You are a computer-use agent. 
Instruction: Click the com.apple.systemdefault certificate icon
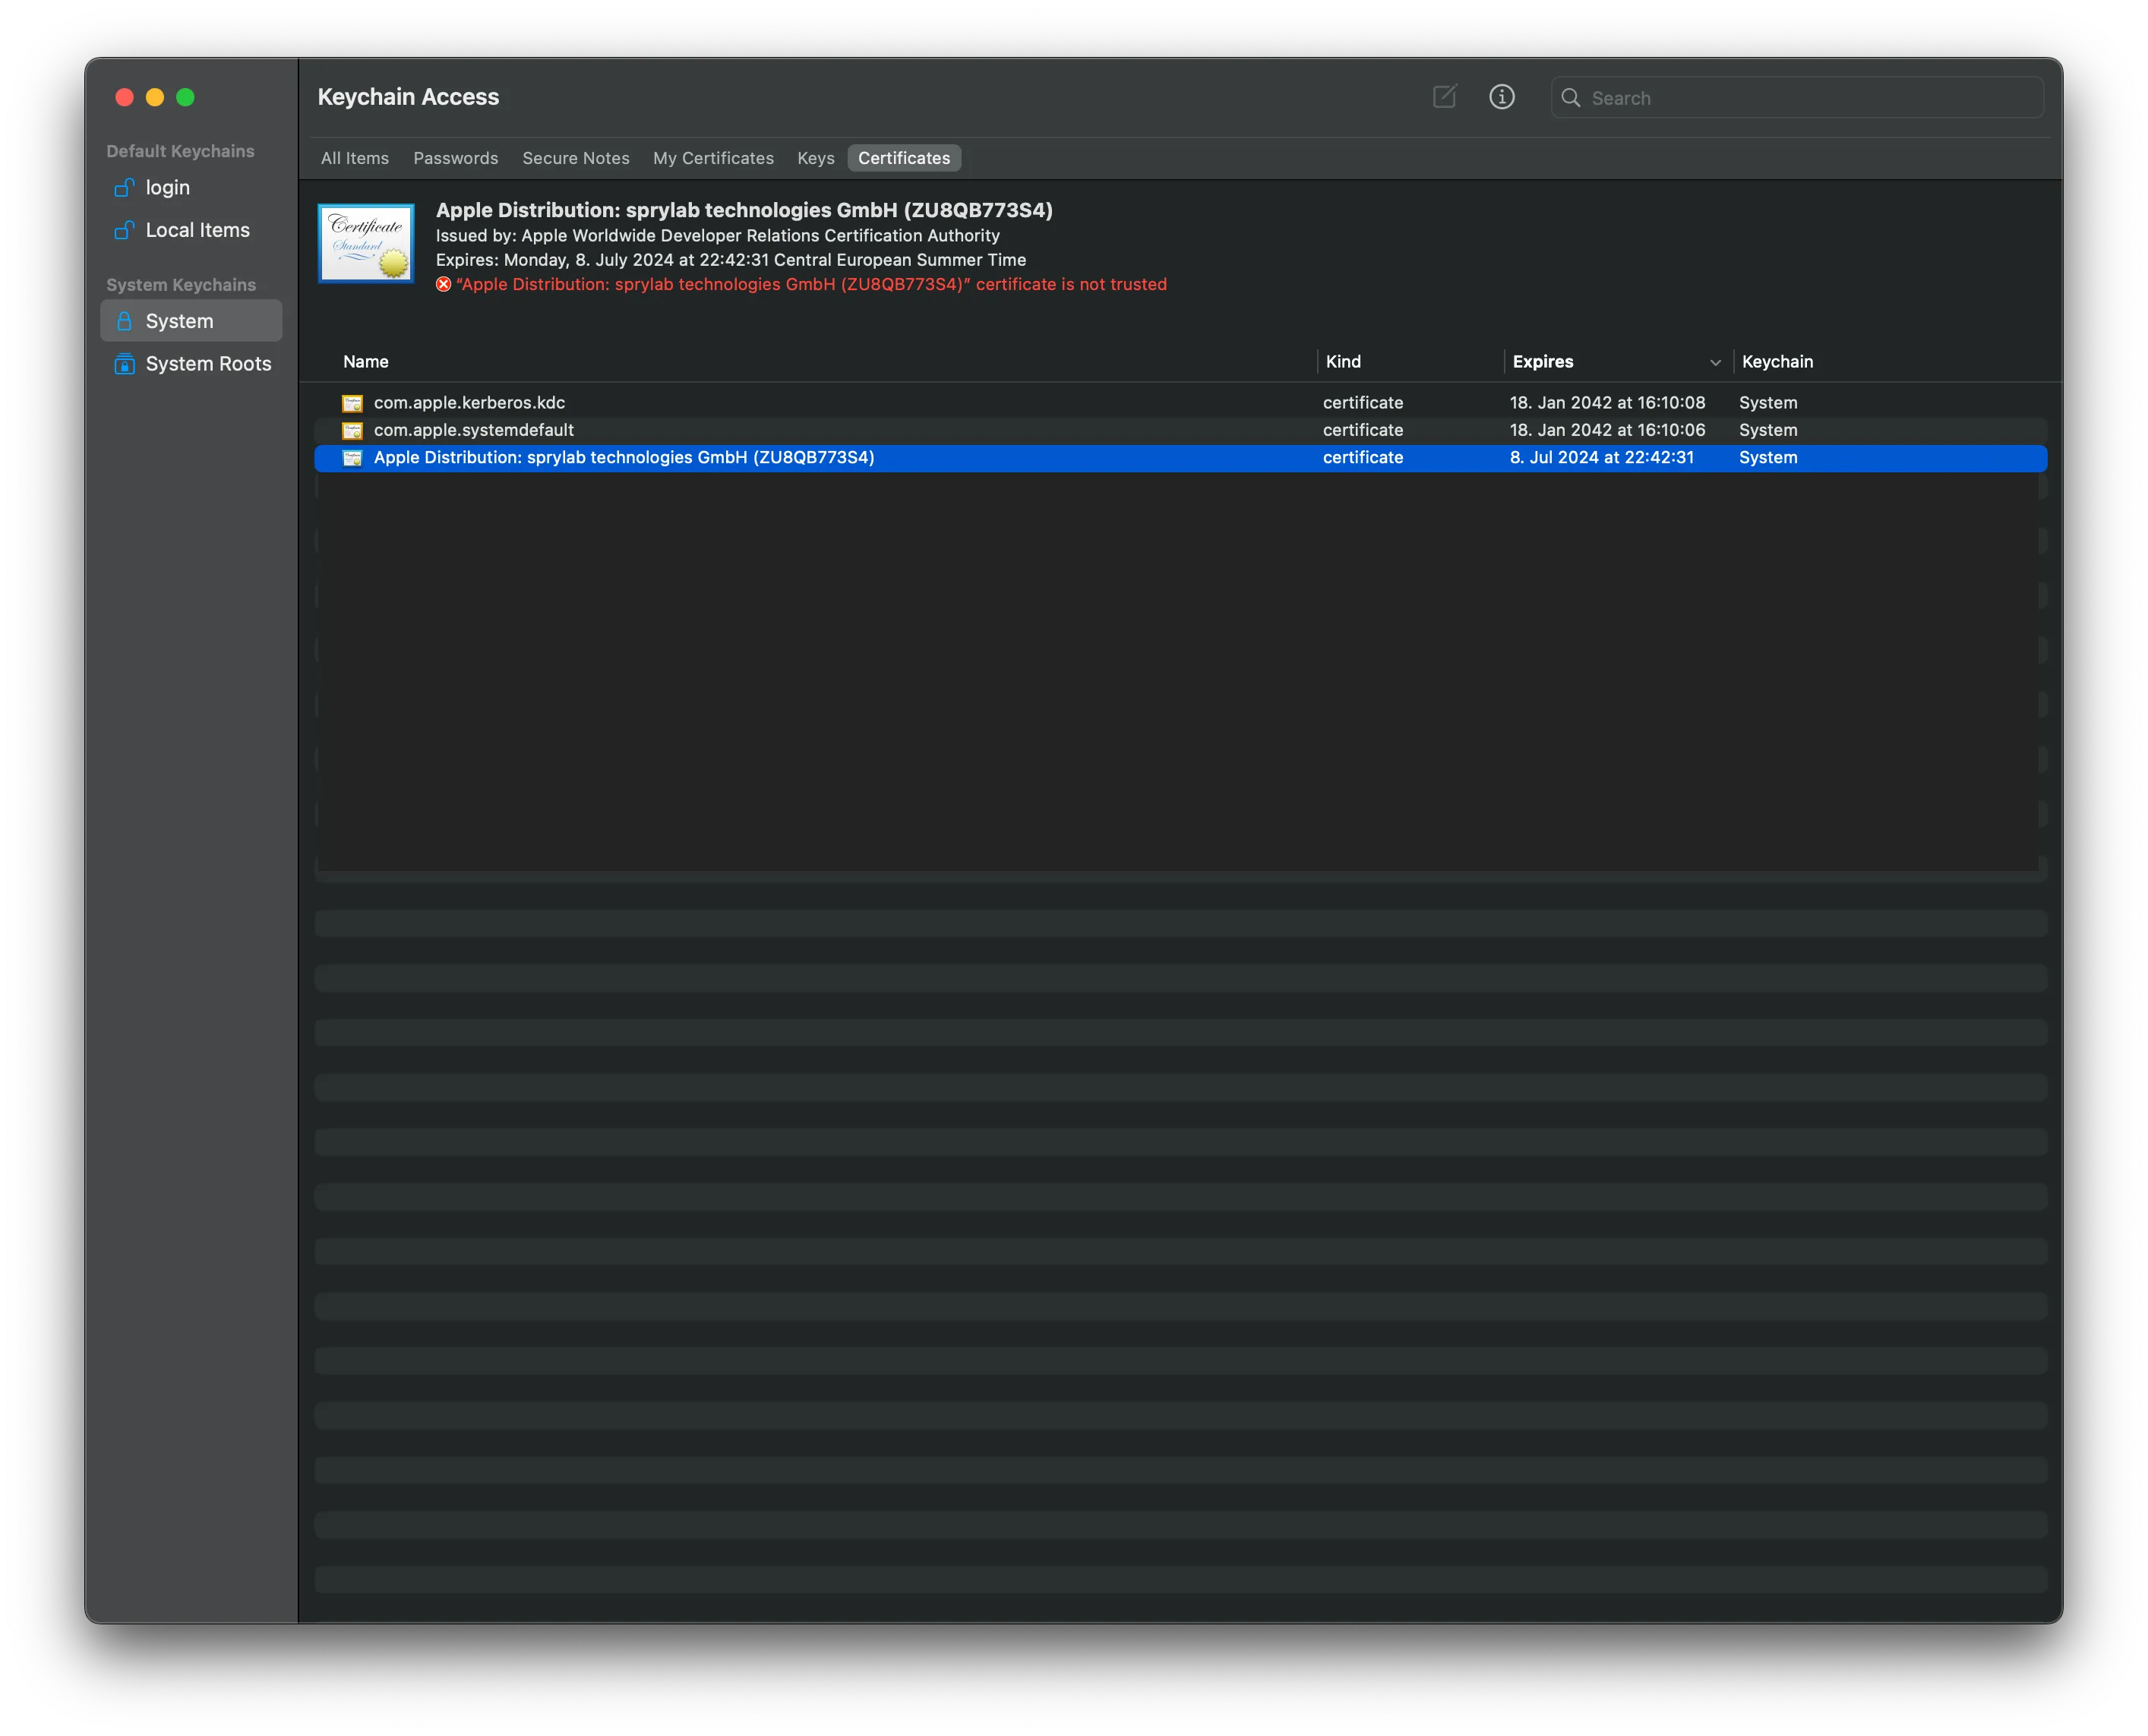point(352,430)
